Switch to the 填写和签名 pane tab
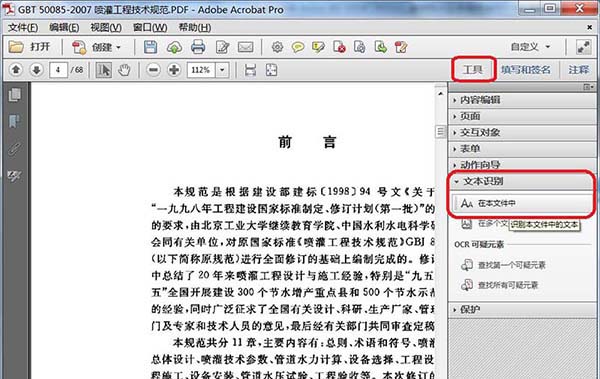The width and height of the screenshot is (600, 379). click(526, 70)
